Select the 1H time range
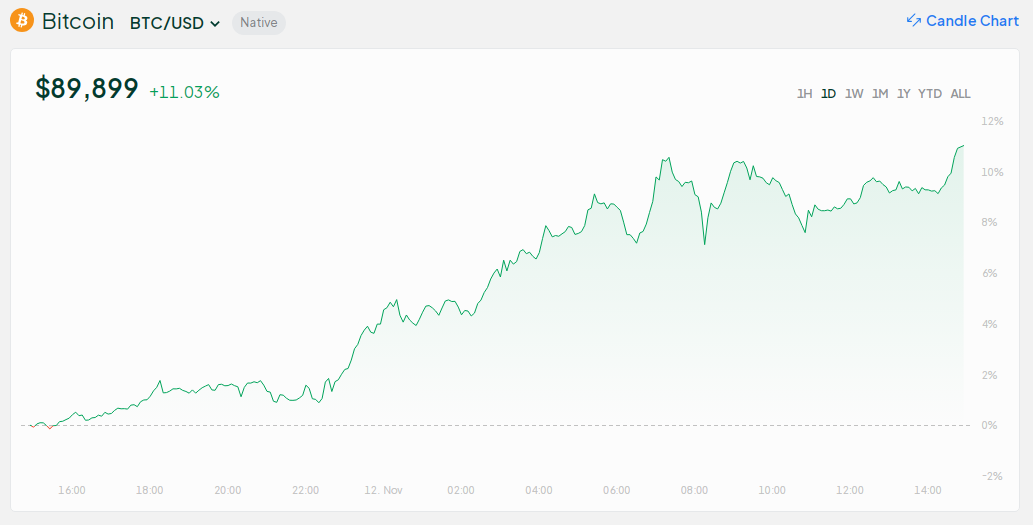Screen dimensions: 1033x525 point(804,94)
